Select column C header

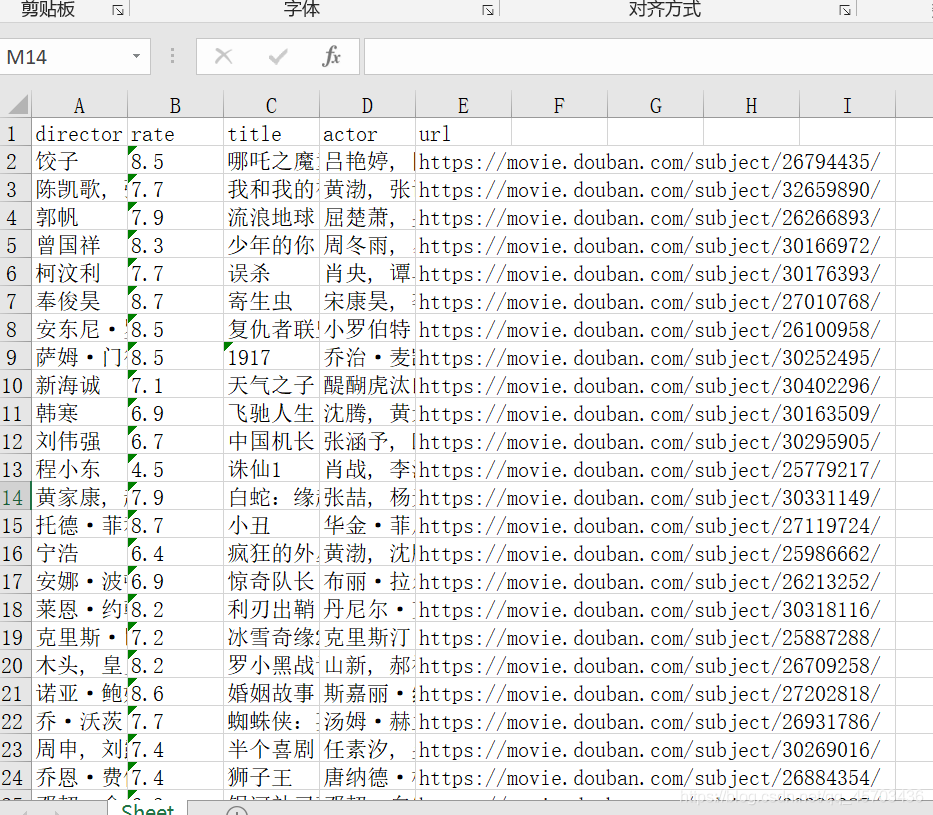(271, 105)
